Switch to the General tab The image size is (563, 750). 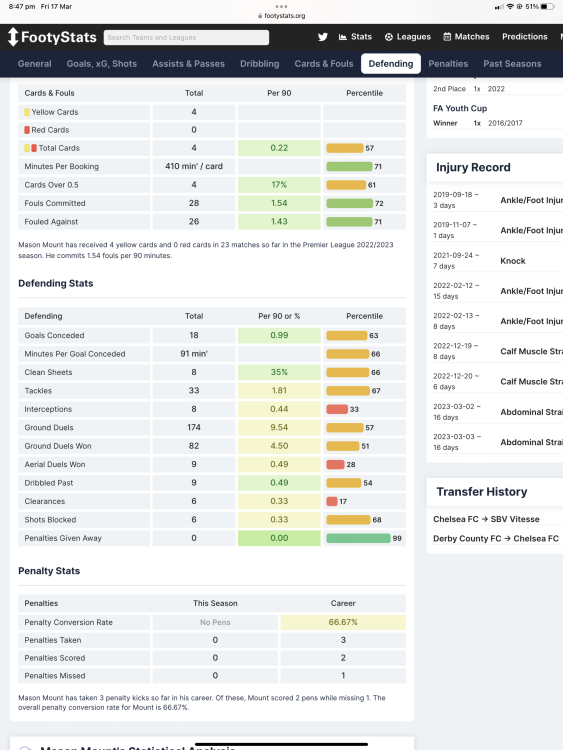(34, 64)
